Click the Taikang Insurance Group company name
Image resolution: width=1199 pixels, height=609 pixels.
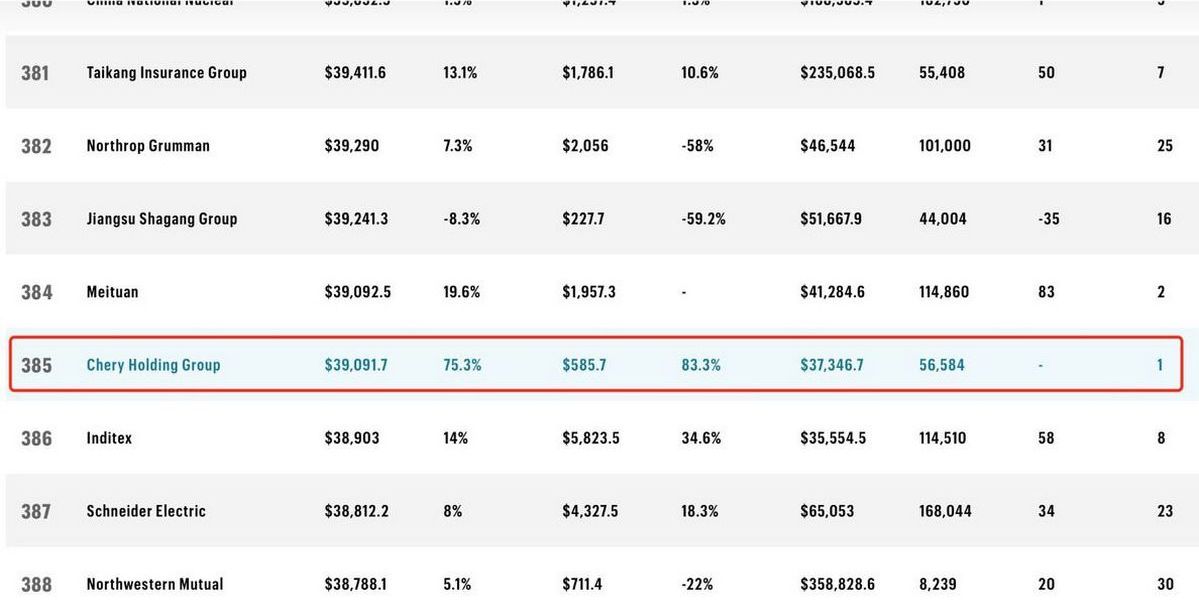[x=166, y=73]
